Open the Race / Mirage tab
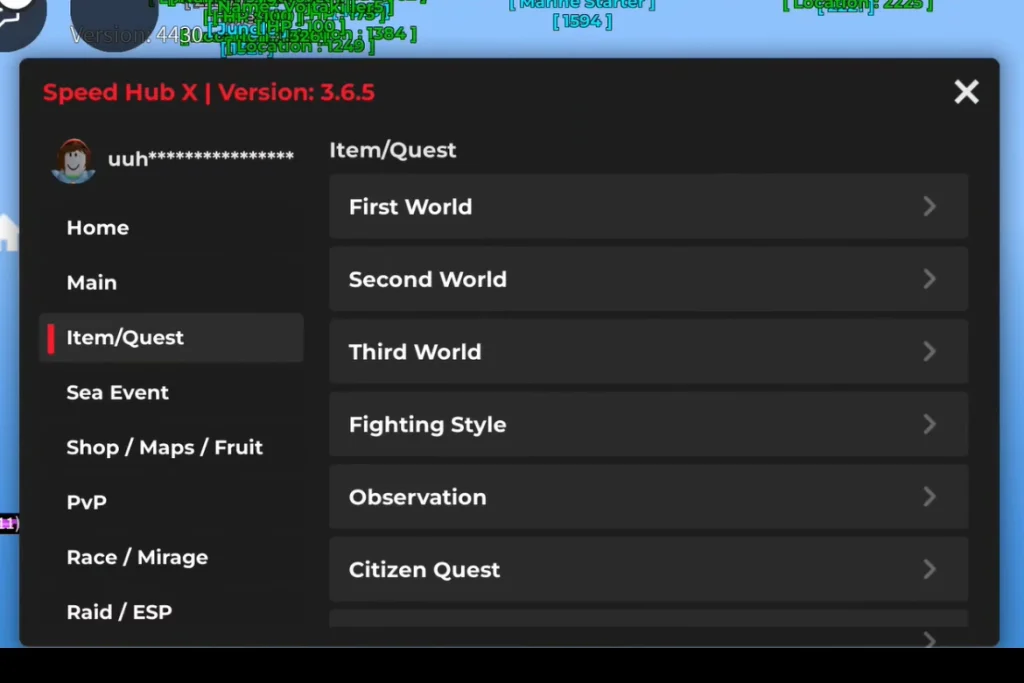This screenshot has height=683, width=1024. point(171,557)
